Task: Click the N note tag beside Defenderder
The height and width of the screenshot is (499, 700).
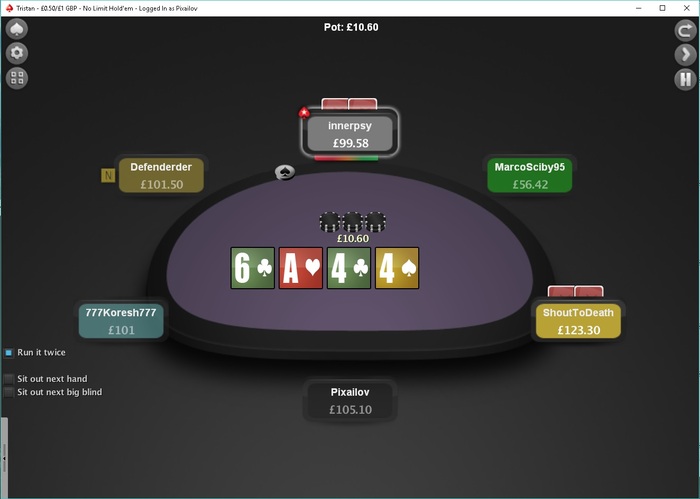Action: (x=108, y=175)
